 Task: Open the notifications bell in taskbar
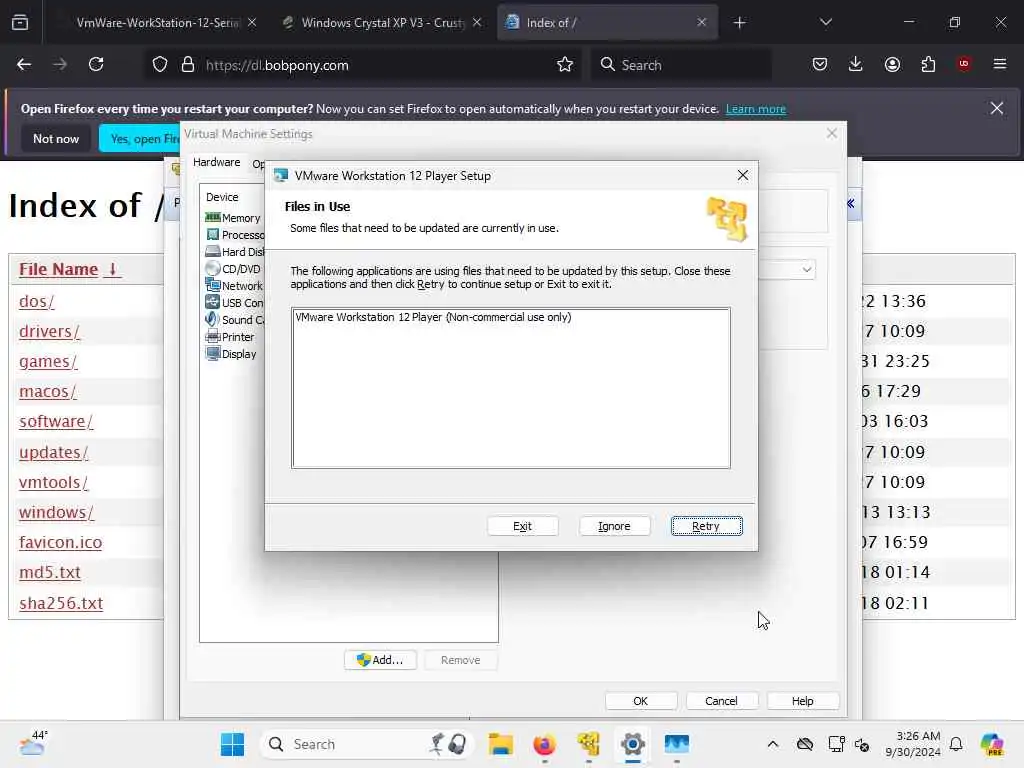click(x=956, y=744)
